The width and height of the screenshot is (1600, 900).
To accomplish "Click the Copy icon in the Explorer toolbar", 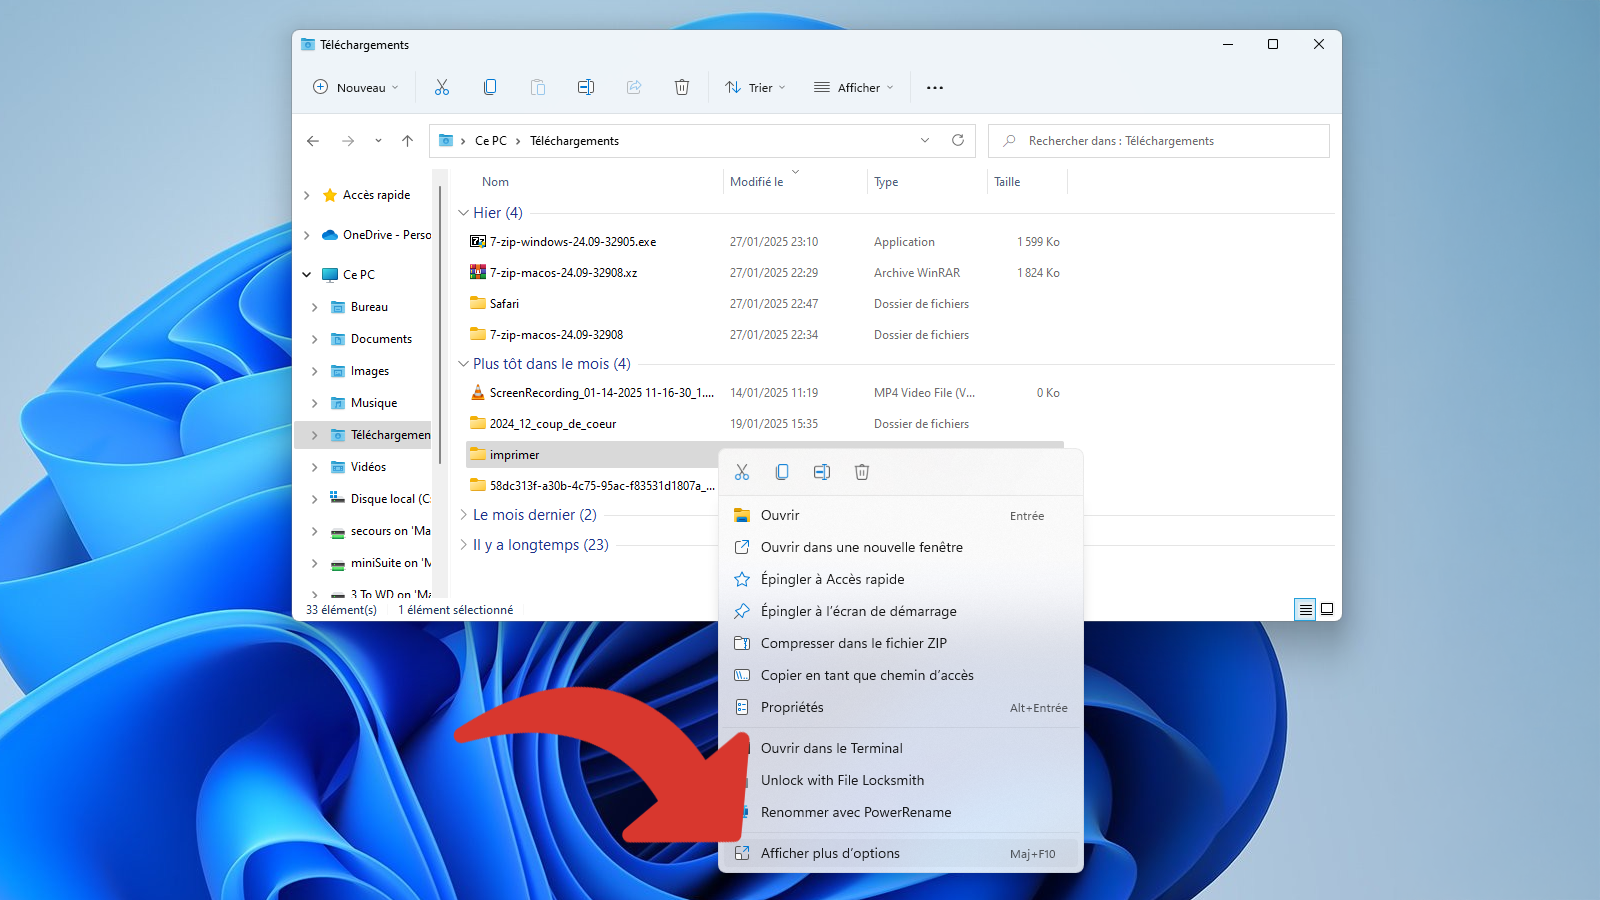I will [490, 88].
